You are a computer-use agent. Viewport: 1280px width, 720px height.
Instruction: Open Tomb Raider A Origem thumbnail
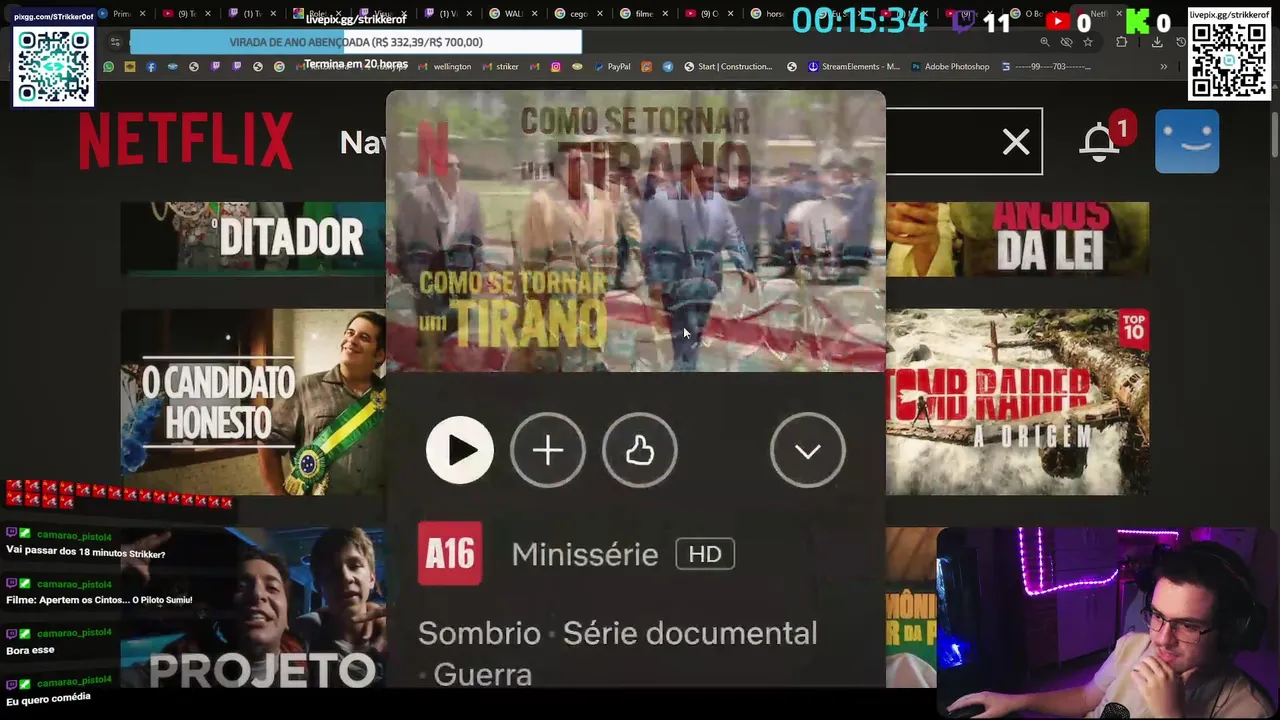click(1017, 401)
